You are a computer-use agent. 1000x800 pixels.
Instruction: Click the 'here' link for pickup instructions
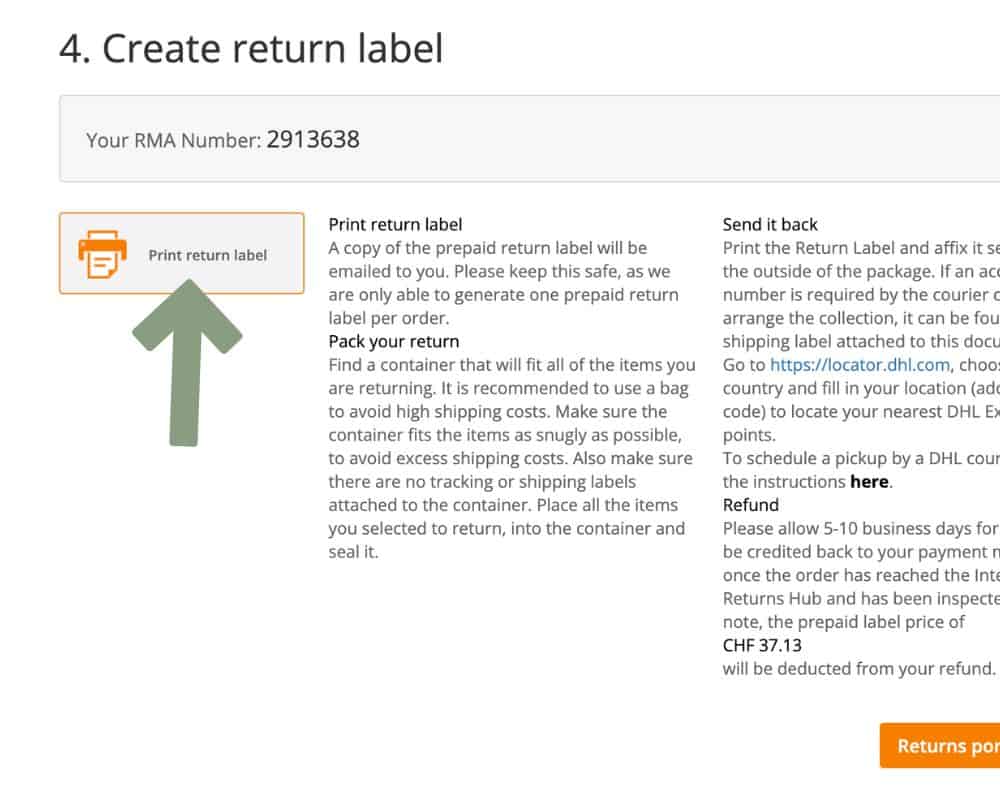pyautogui.click(x=870, y=481)
